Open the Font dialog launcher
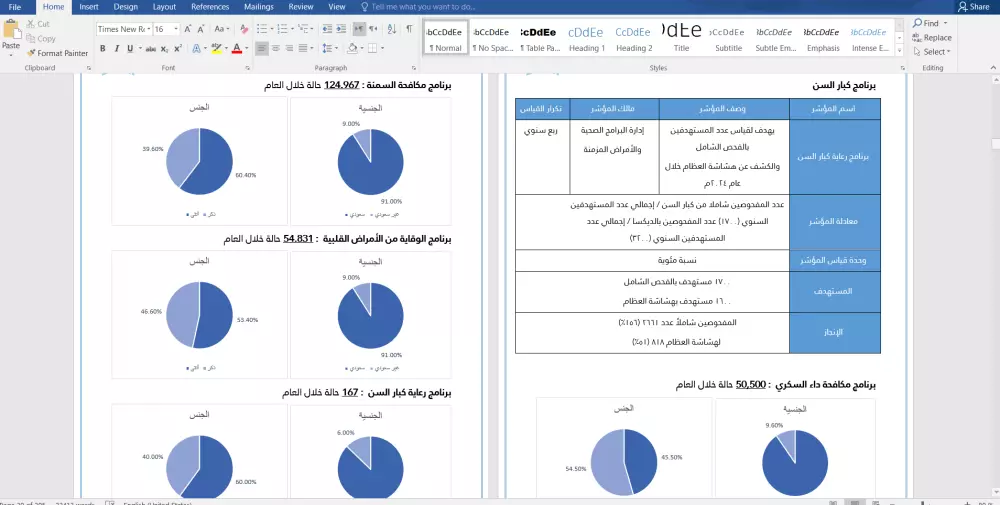 [x=247, y=68]
